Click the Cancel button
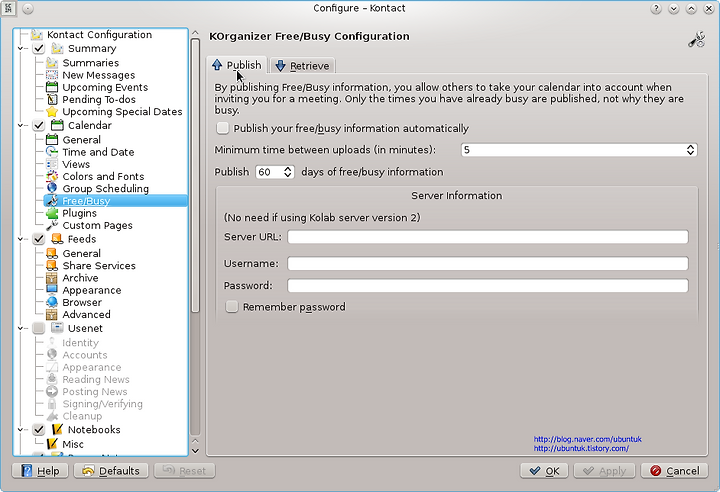This screenshot has height=492, width=720. [x=675, y=471]
